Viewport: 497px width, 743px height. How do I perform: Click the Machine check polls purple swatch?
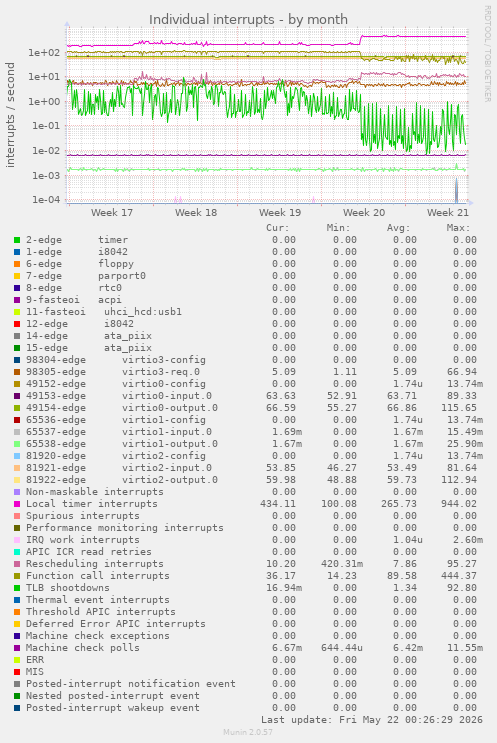[x=17, y=648]
